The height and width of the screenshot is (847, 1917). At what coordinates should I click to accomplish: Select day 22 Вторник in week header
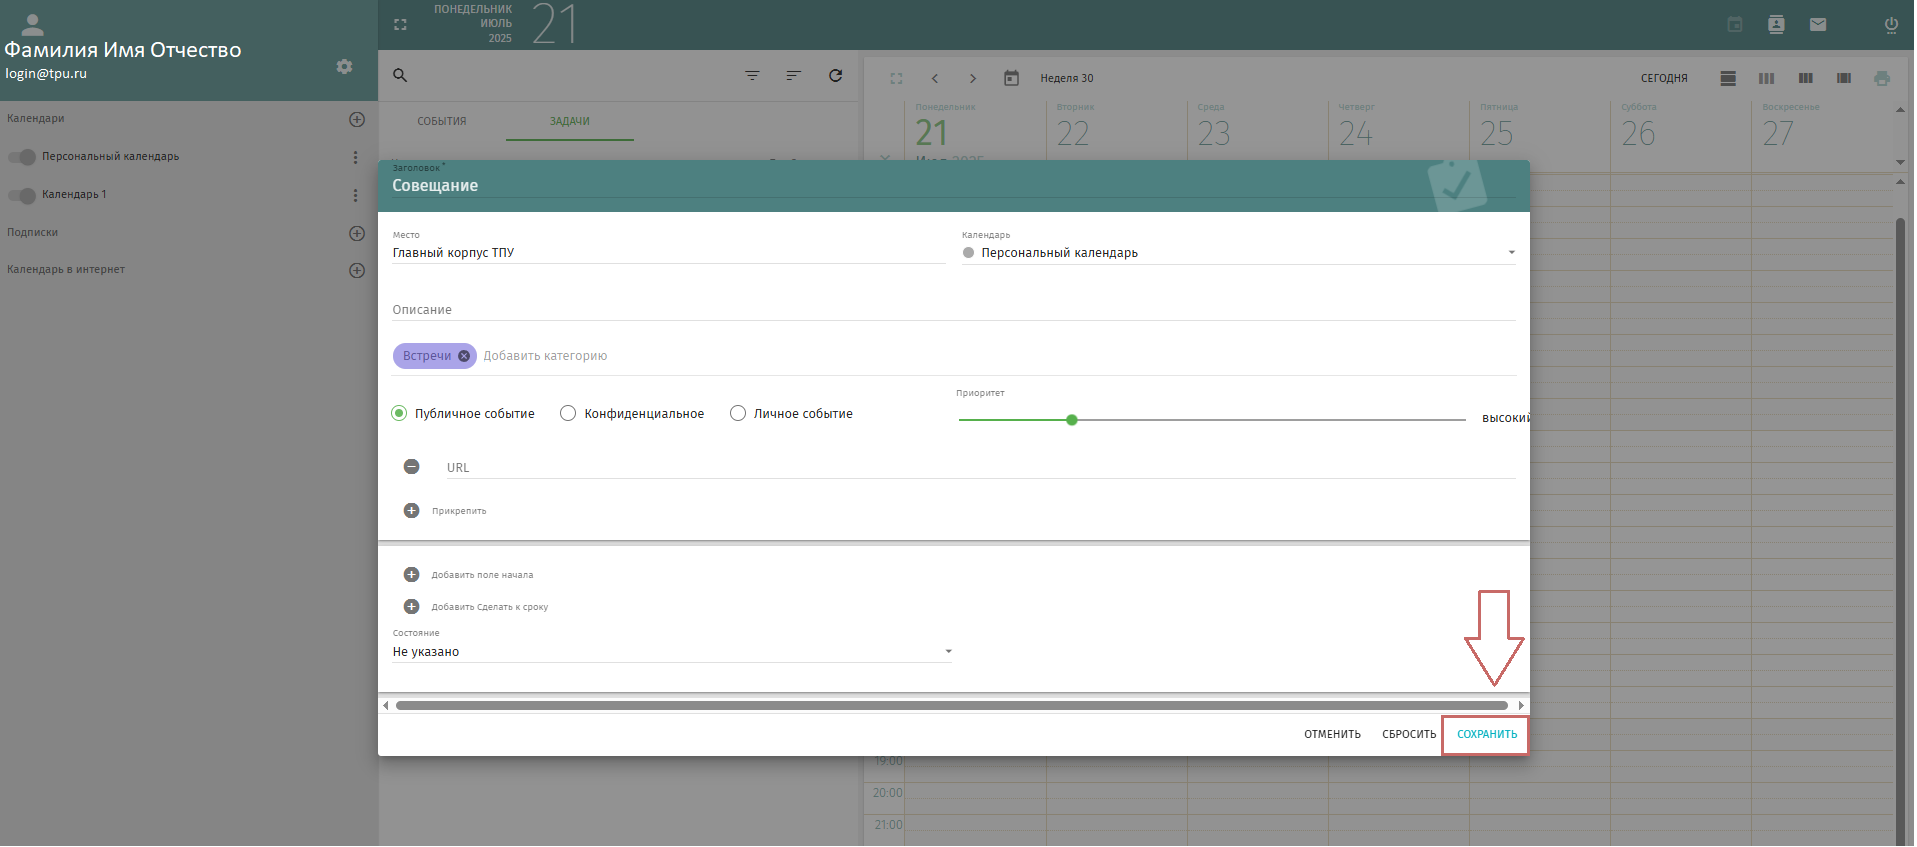[x=1073, y=133]
